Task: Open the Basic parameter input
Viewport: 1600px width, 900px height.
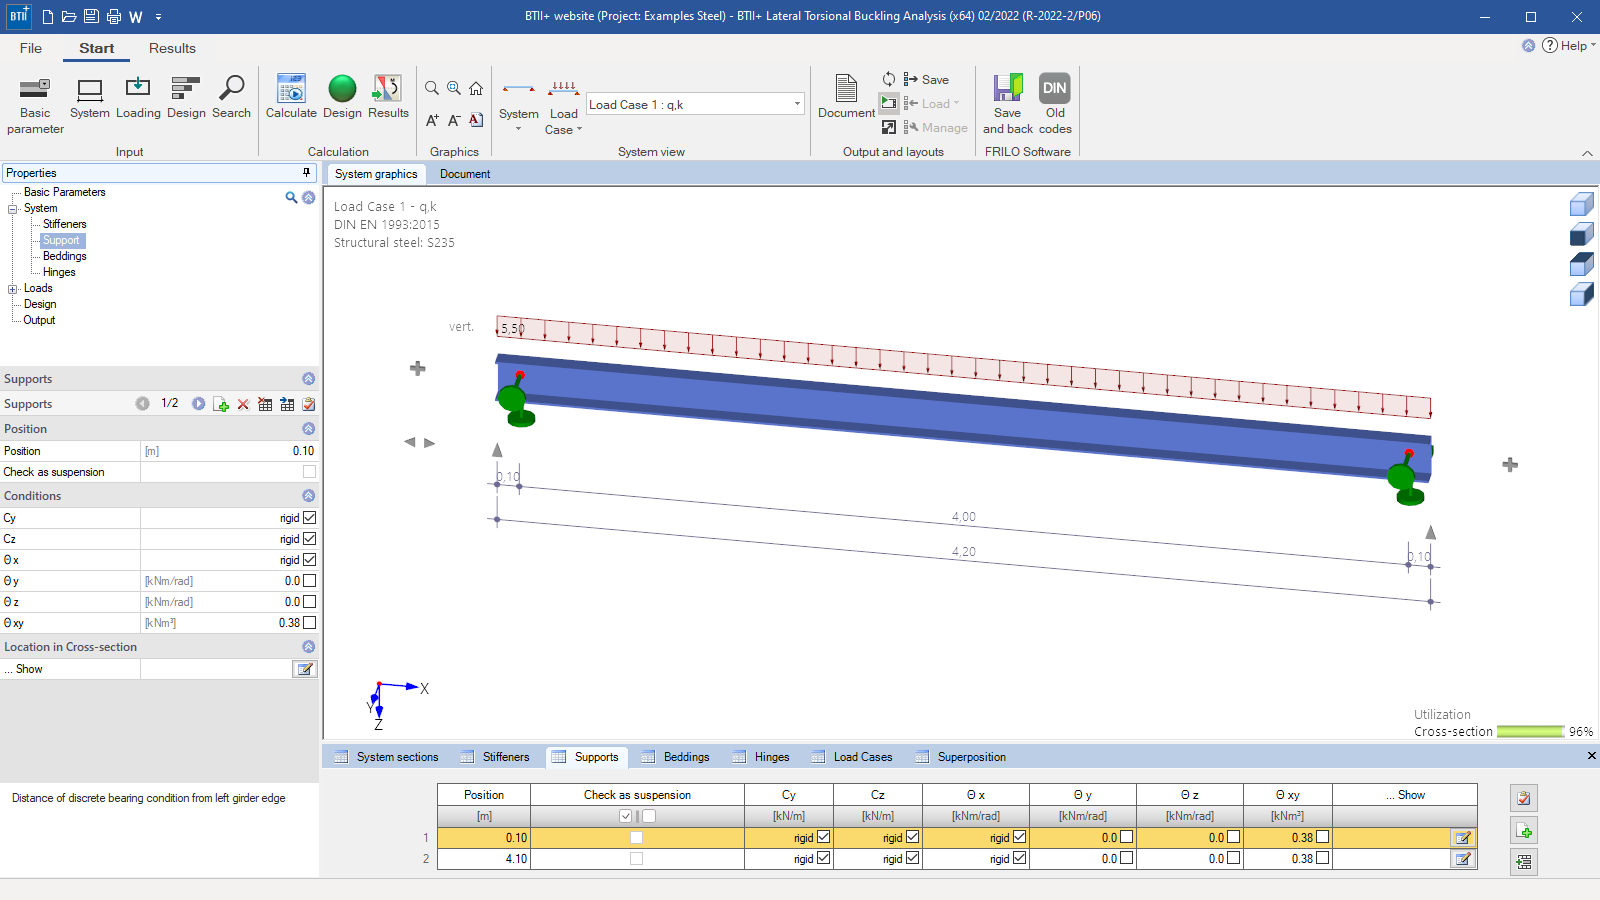Action: point(35,105)
